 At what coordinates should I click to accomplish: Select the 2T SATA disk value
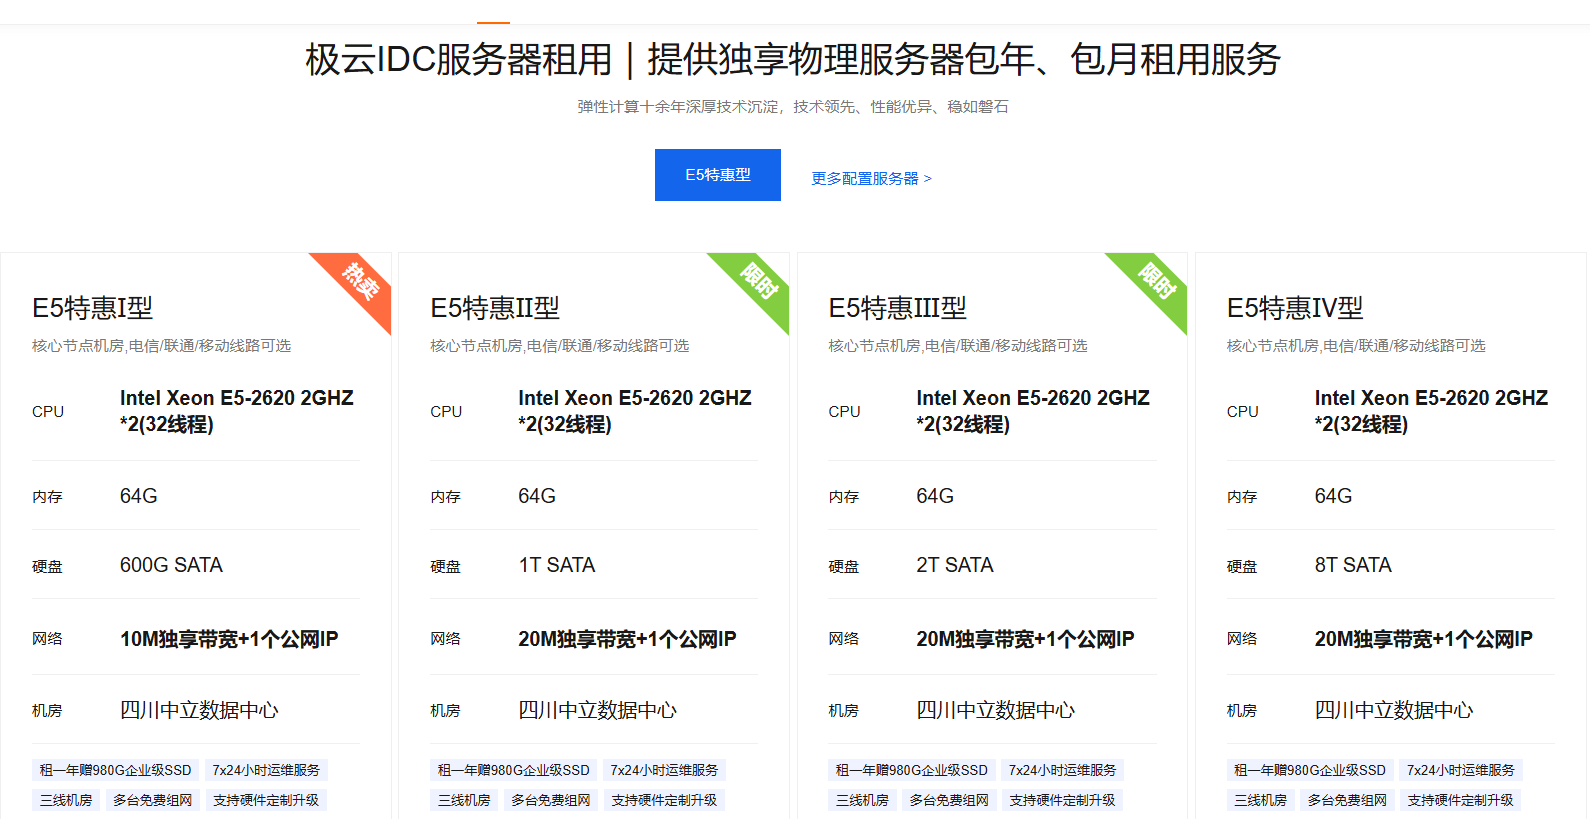[954, 565]
